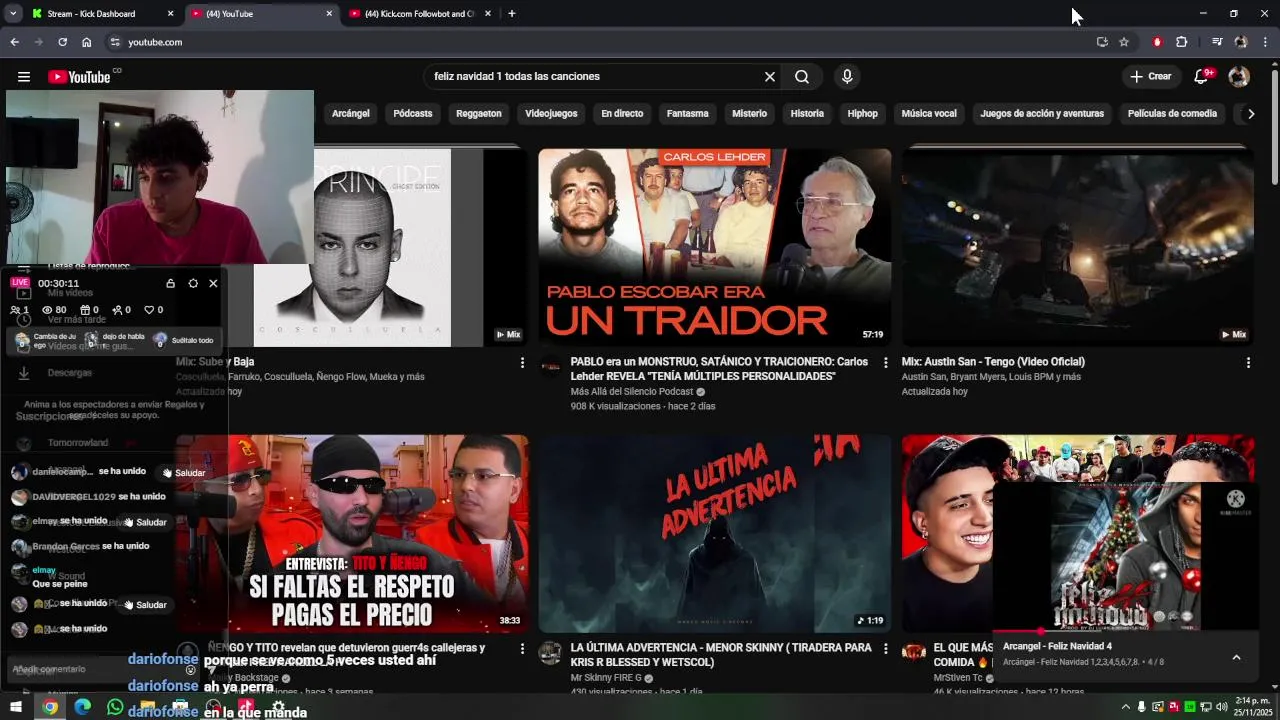Screen dimensions: 1280x720
Task: Open options for La Última Advertencia video
Action: pyautogui.click(x=885, y=649)
